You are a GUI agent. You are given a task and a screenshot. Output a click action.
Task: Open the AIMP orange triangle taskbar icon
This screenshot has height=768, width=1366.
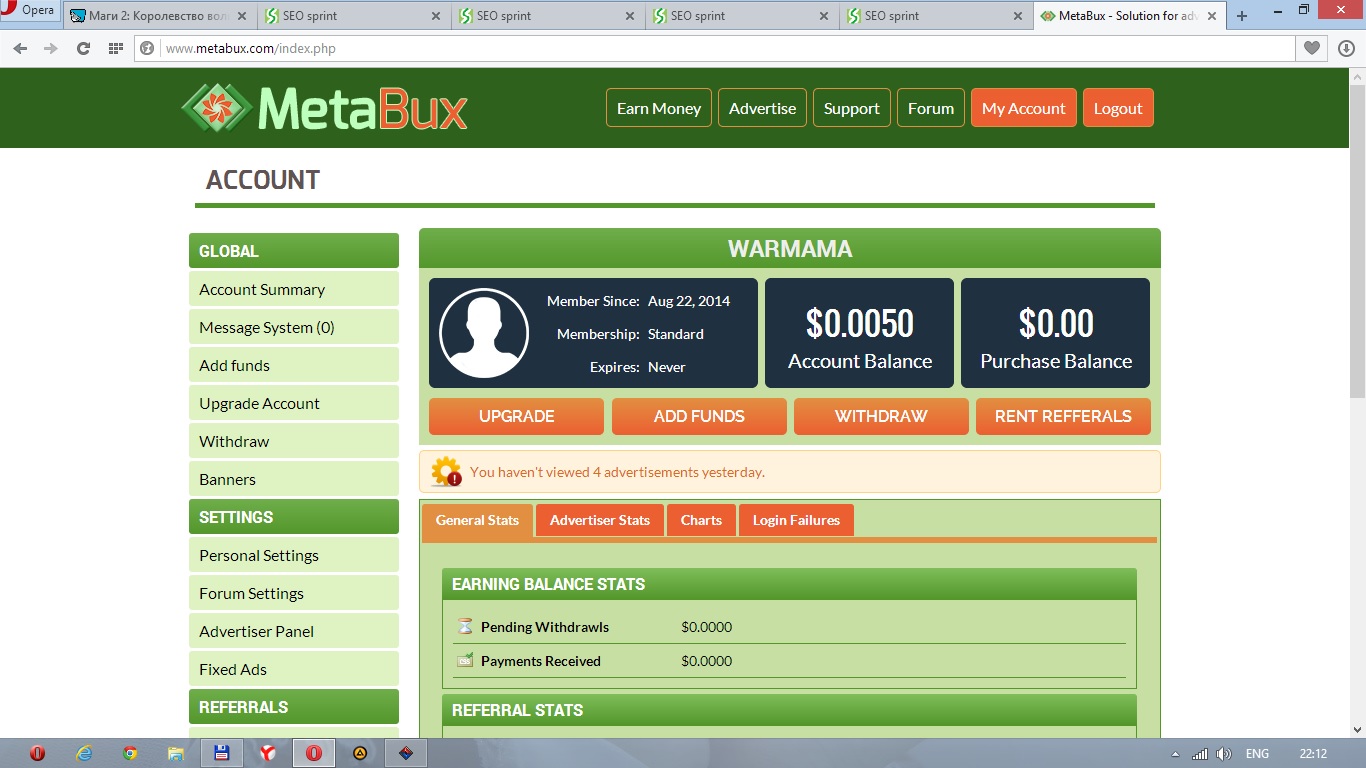click(x=360, y=754)
